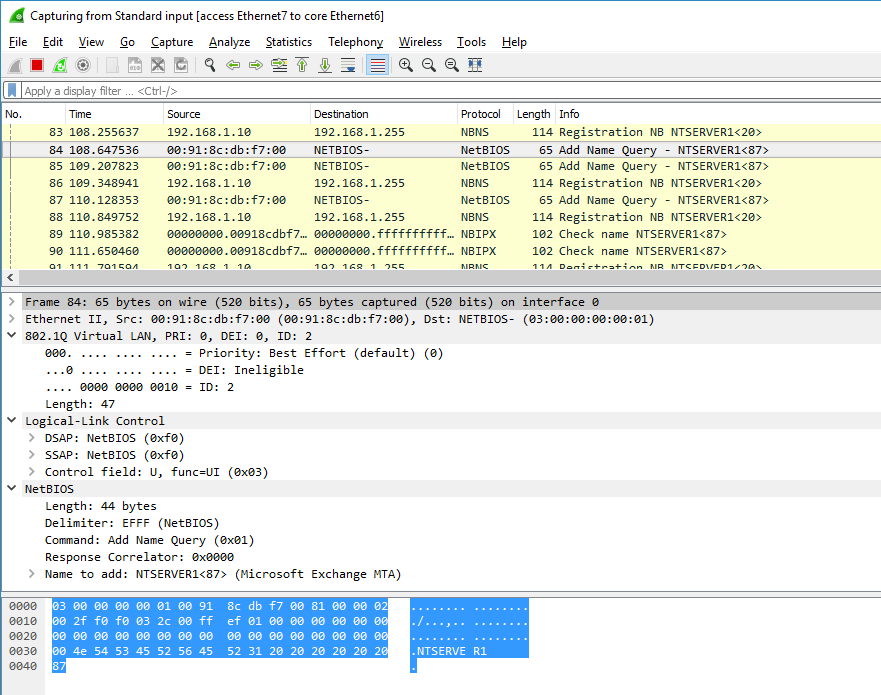Image resolution: width=881 pixels, height=695 pixels.
Task: Reset text to normal size icon
Action: (x=452, y=65)
